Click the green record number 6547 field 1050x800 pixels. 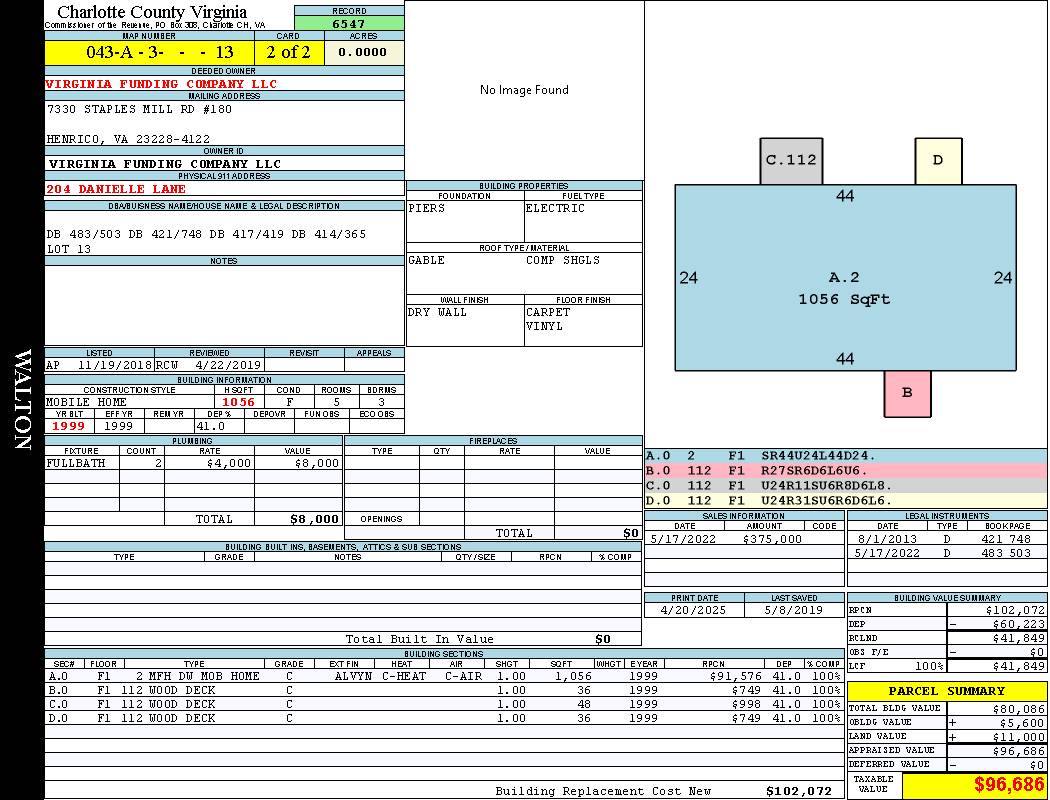[x=349, y=23]
